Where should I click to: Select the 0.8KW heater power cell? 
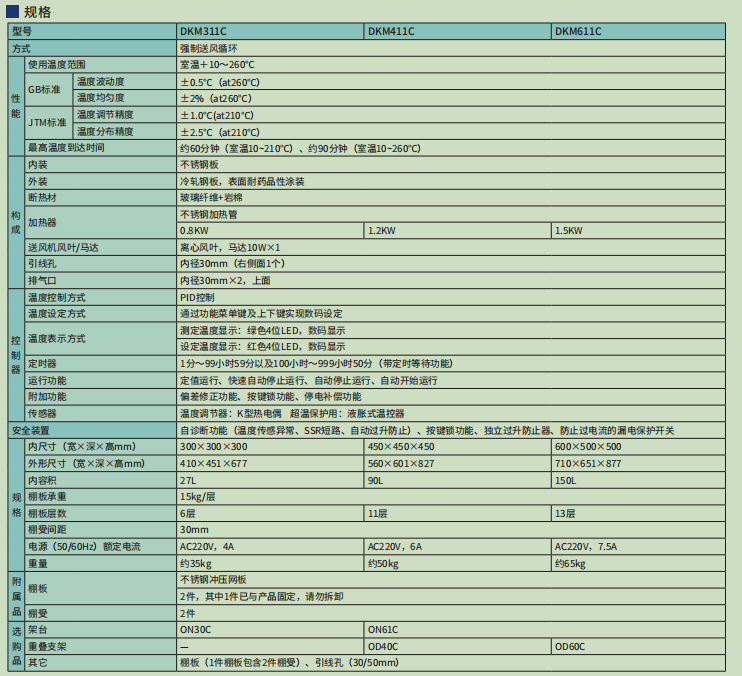pos(270,231)
